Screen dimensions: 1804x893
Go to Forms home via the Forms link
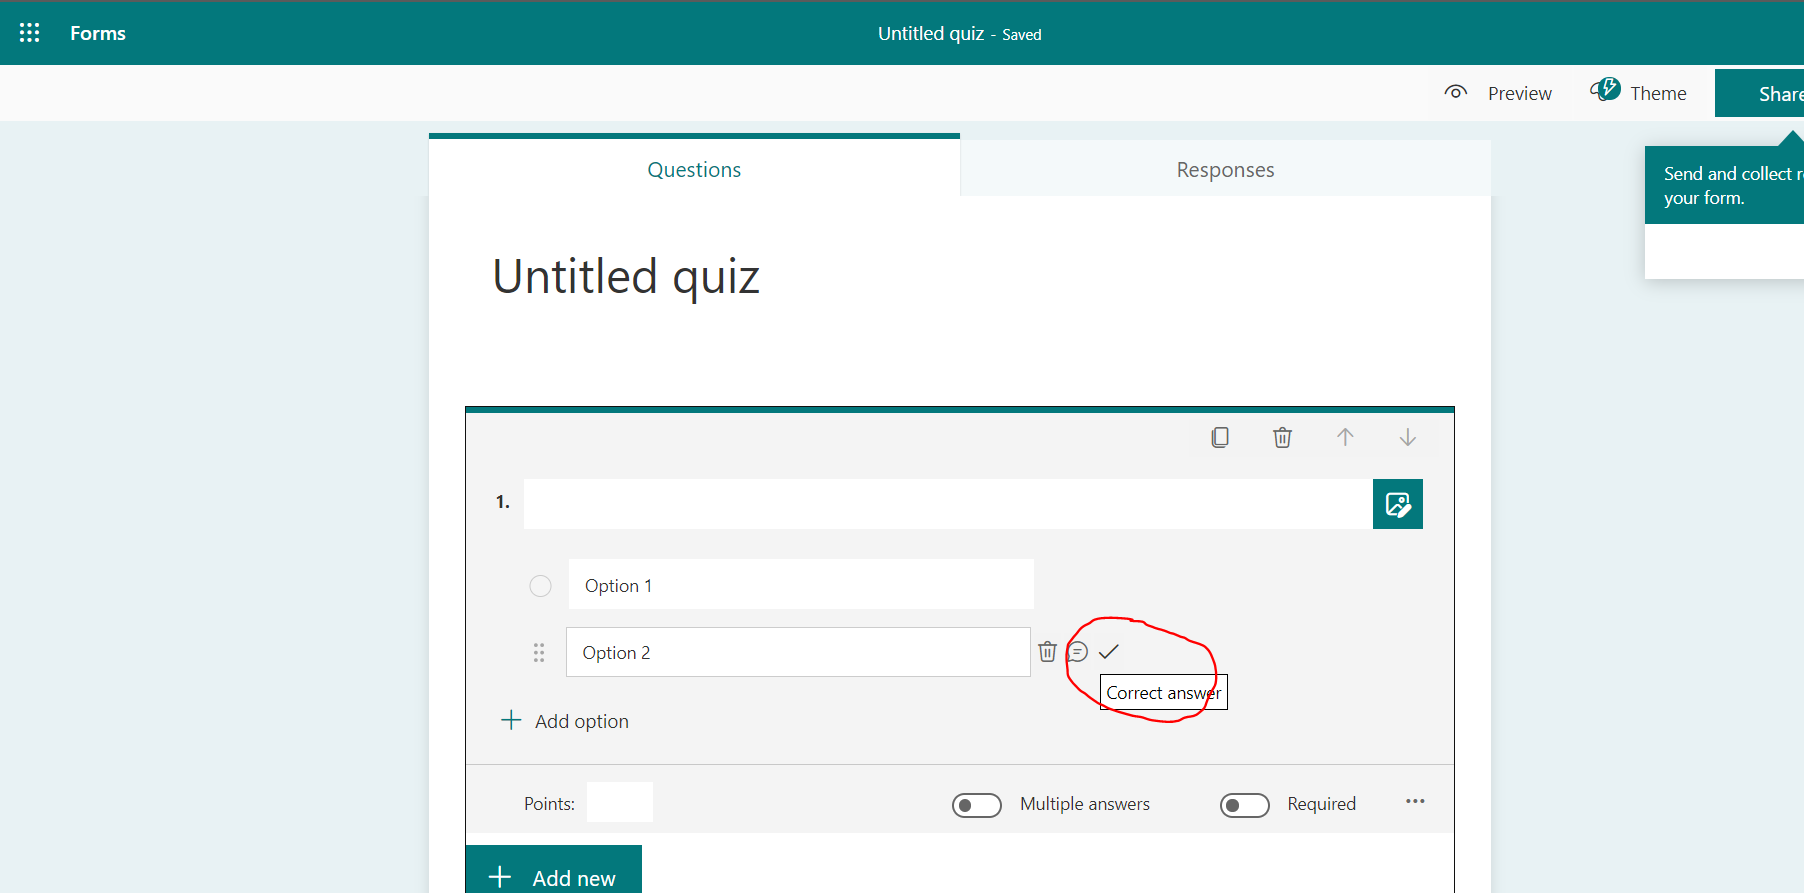pyautogui.click(x=98, y=33)
